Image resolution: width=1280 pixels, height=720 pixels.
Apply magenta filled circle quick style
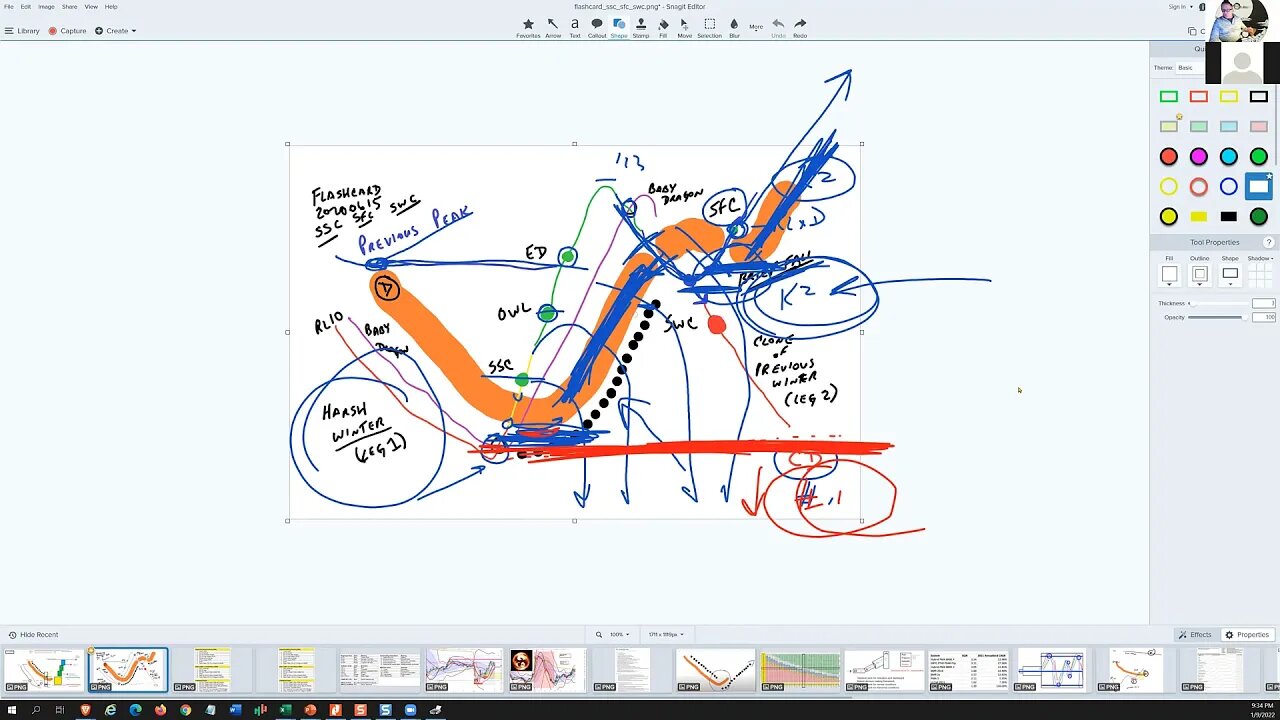(x=1199, y=157)
